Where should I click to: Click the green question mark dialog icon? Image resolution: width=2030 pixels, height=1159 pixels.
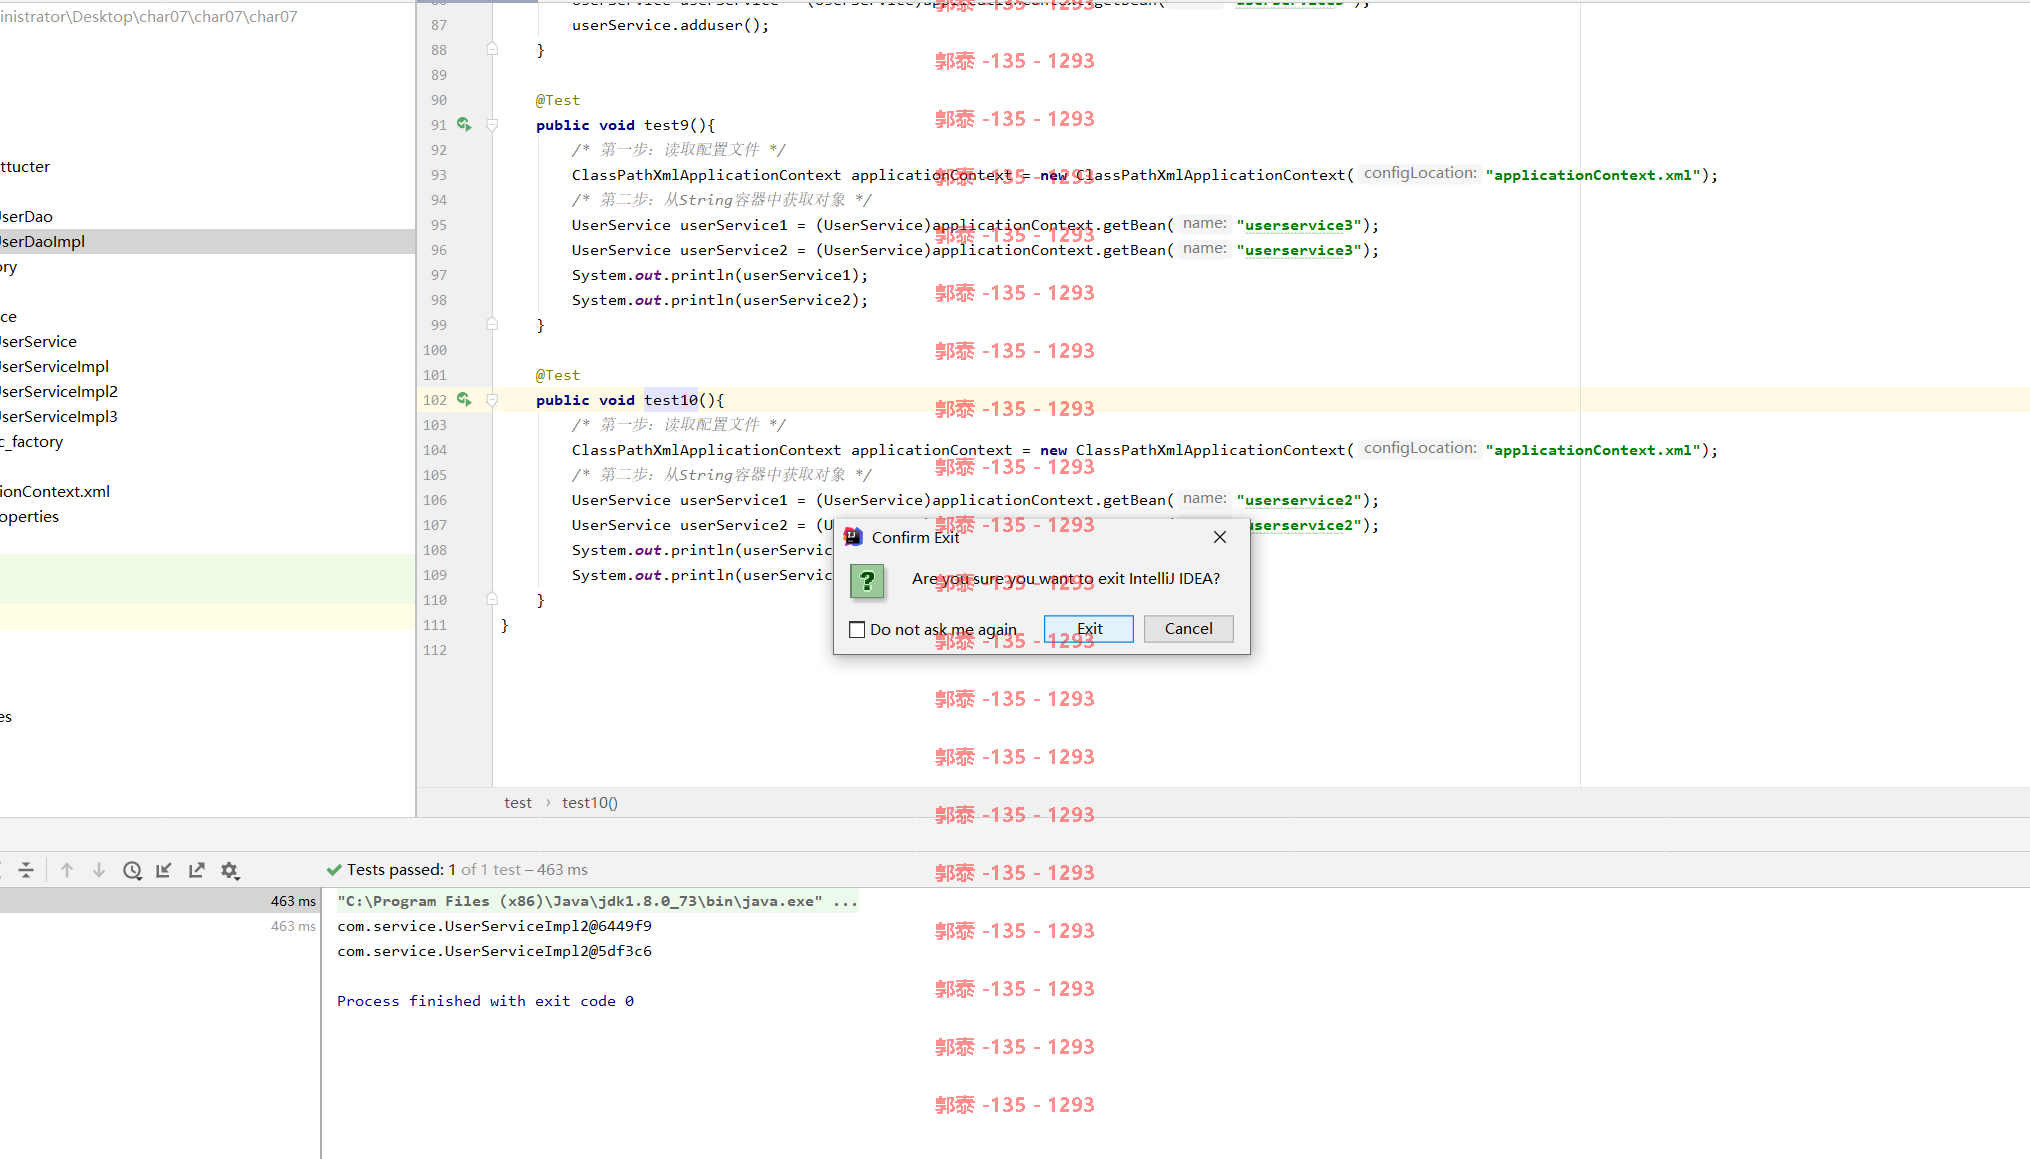click(867, 580)
